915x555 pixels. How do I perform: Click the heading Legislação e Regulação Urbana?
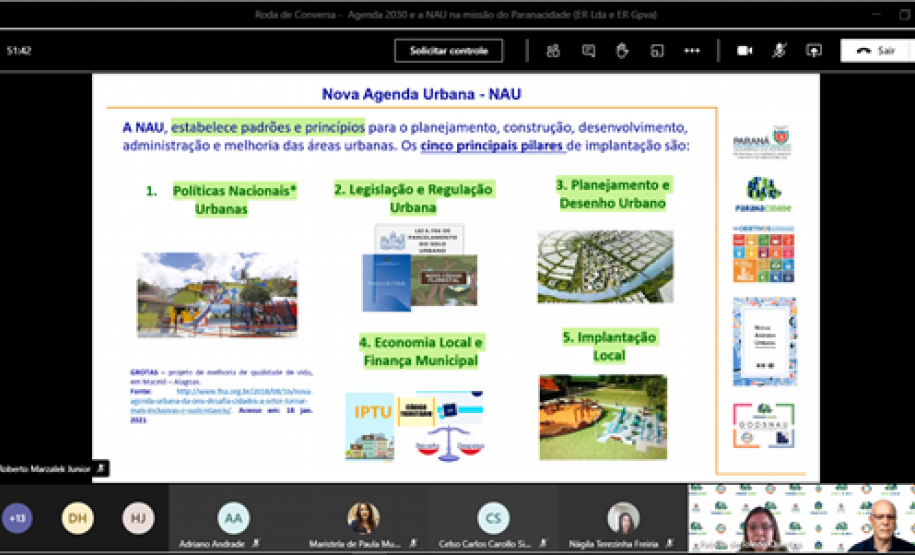tap(413, 198)
